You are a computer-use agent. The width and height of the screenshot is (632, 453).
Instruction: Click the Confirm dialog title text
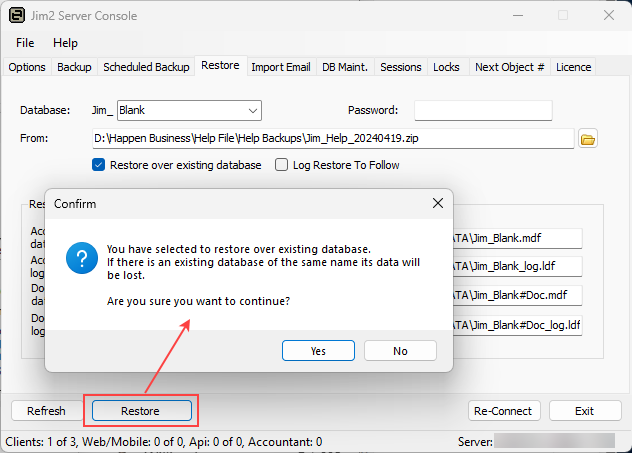pos(75,204)
